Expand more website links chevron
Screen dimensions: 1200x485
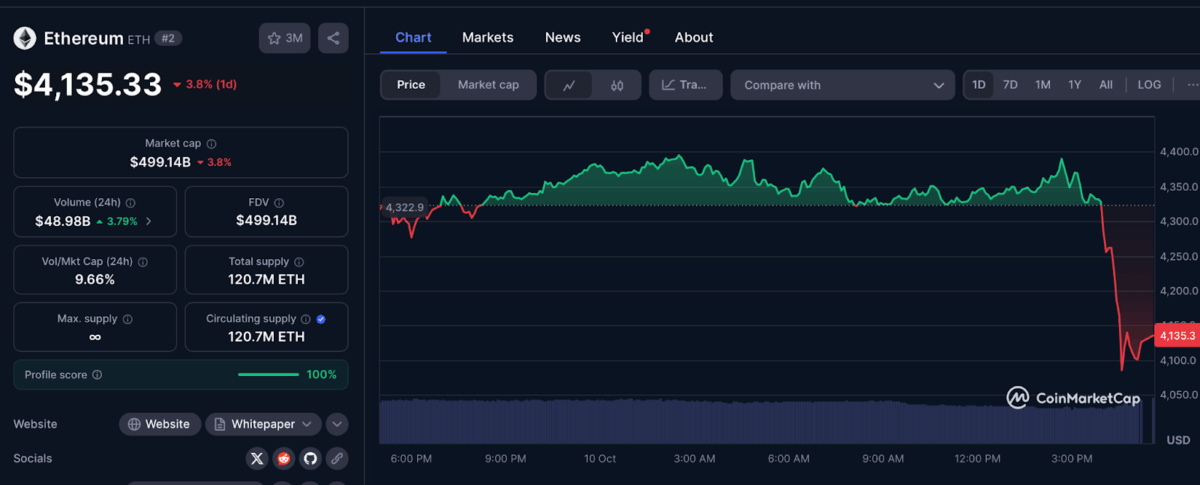coord(338,424)
